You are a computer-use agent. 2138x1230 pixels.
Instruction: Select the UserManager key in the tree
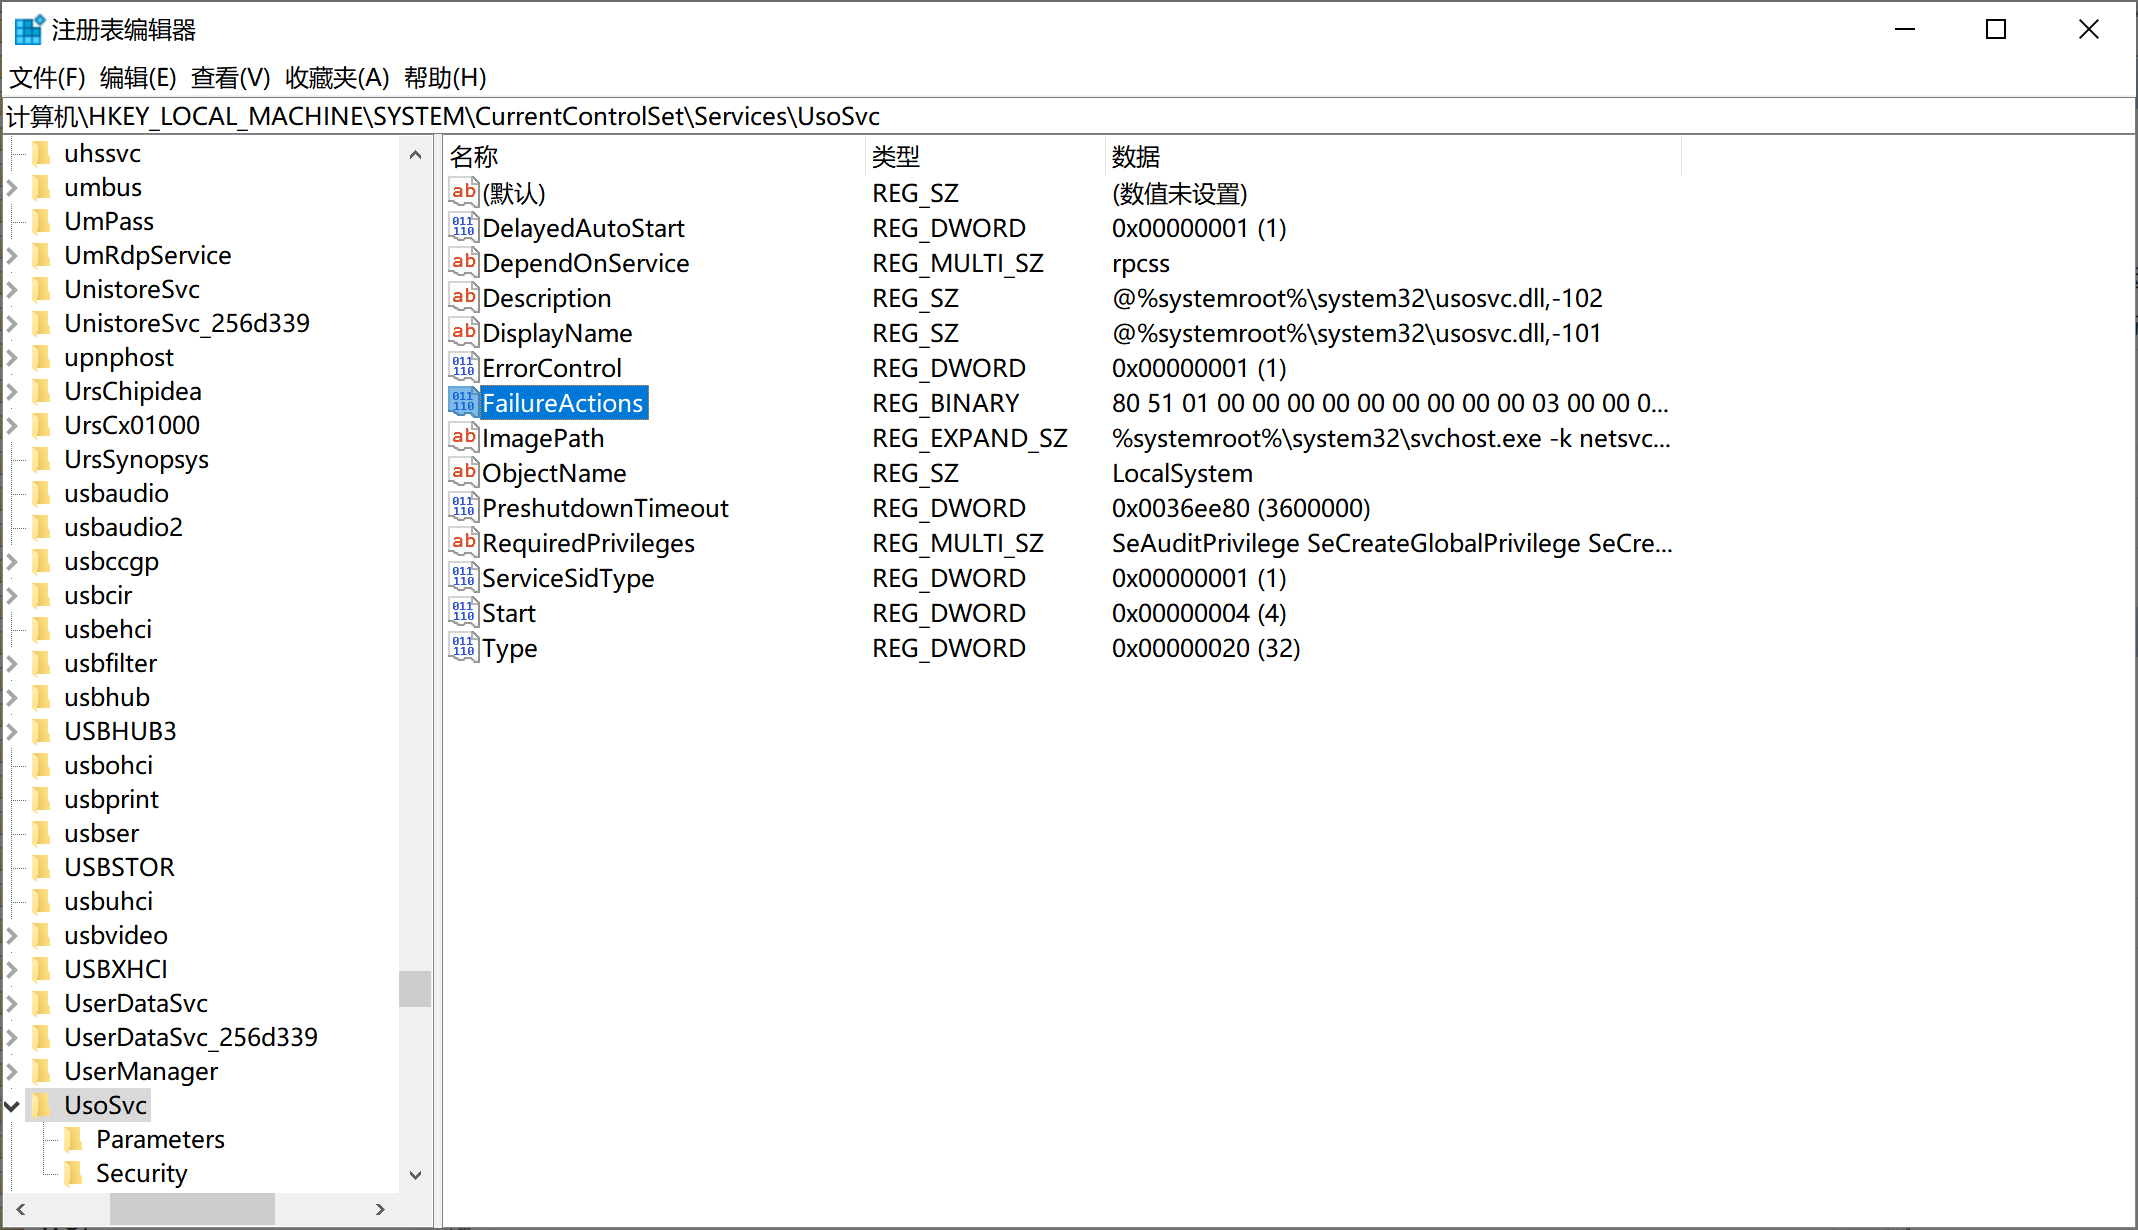[x=140, y=1070]
